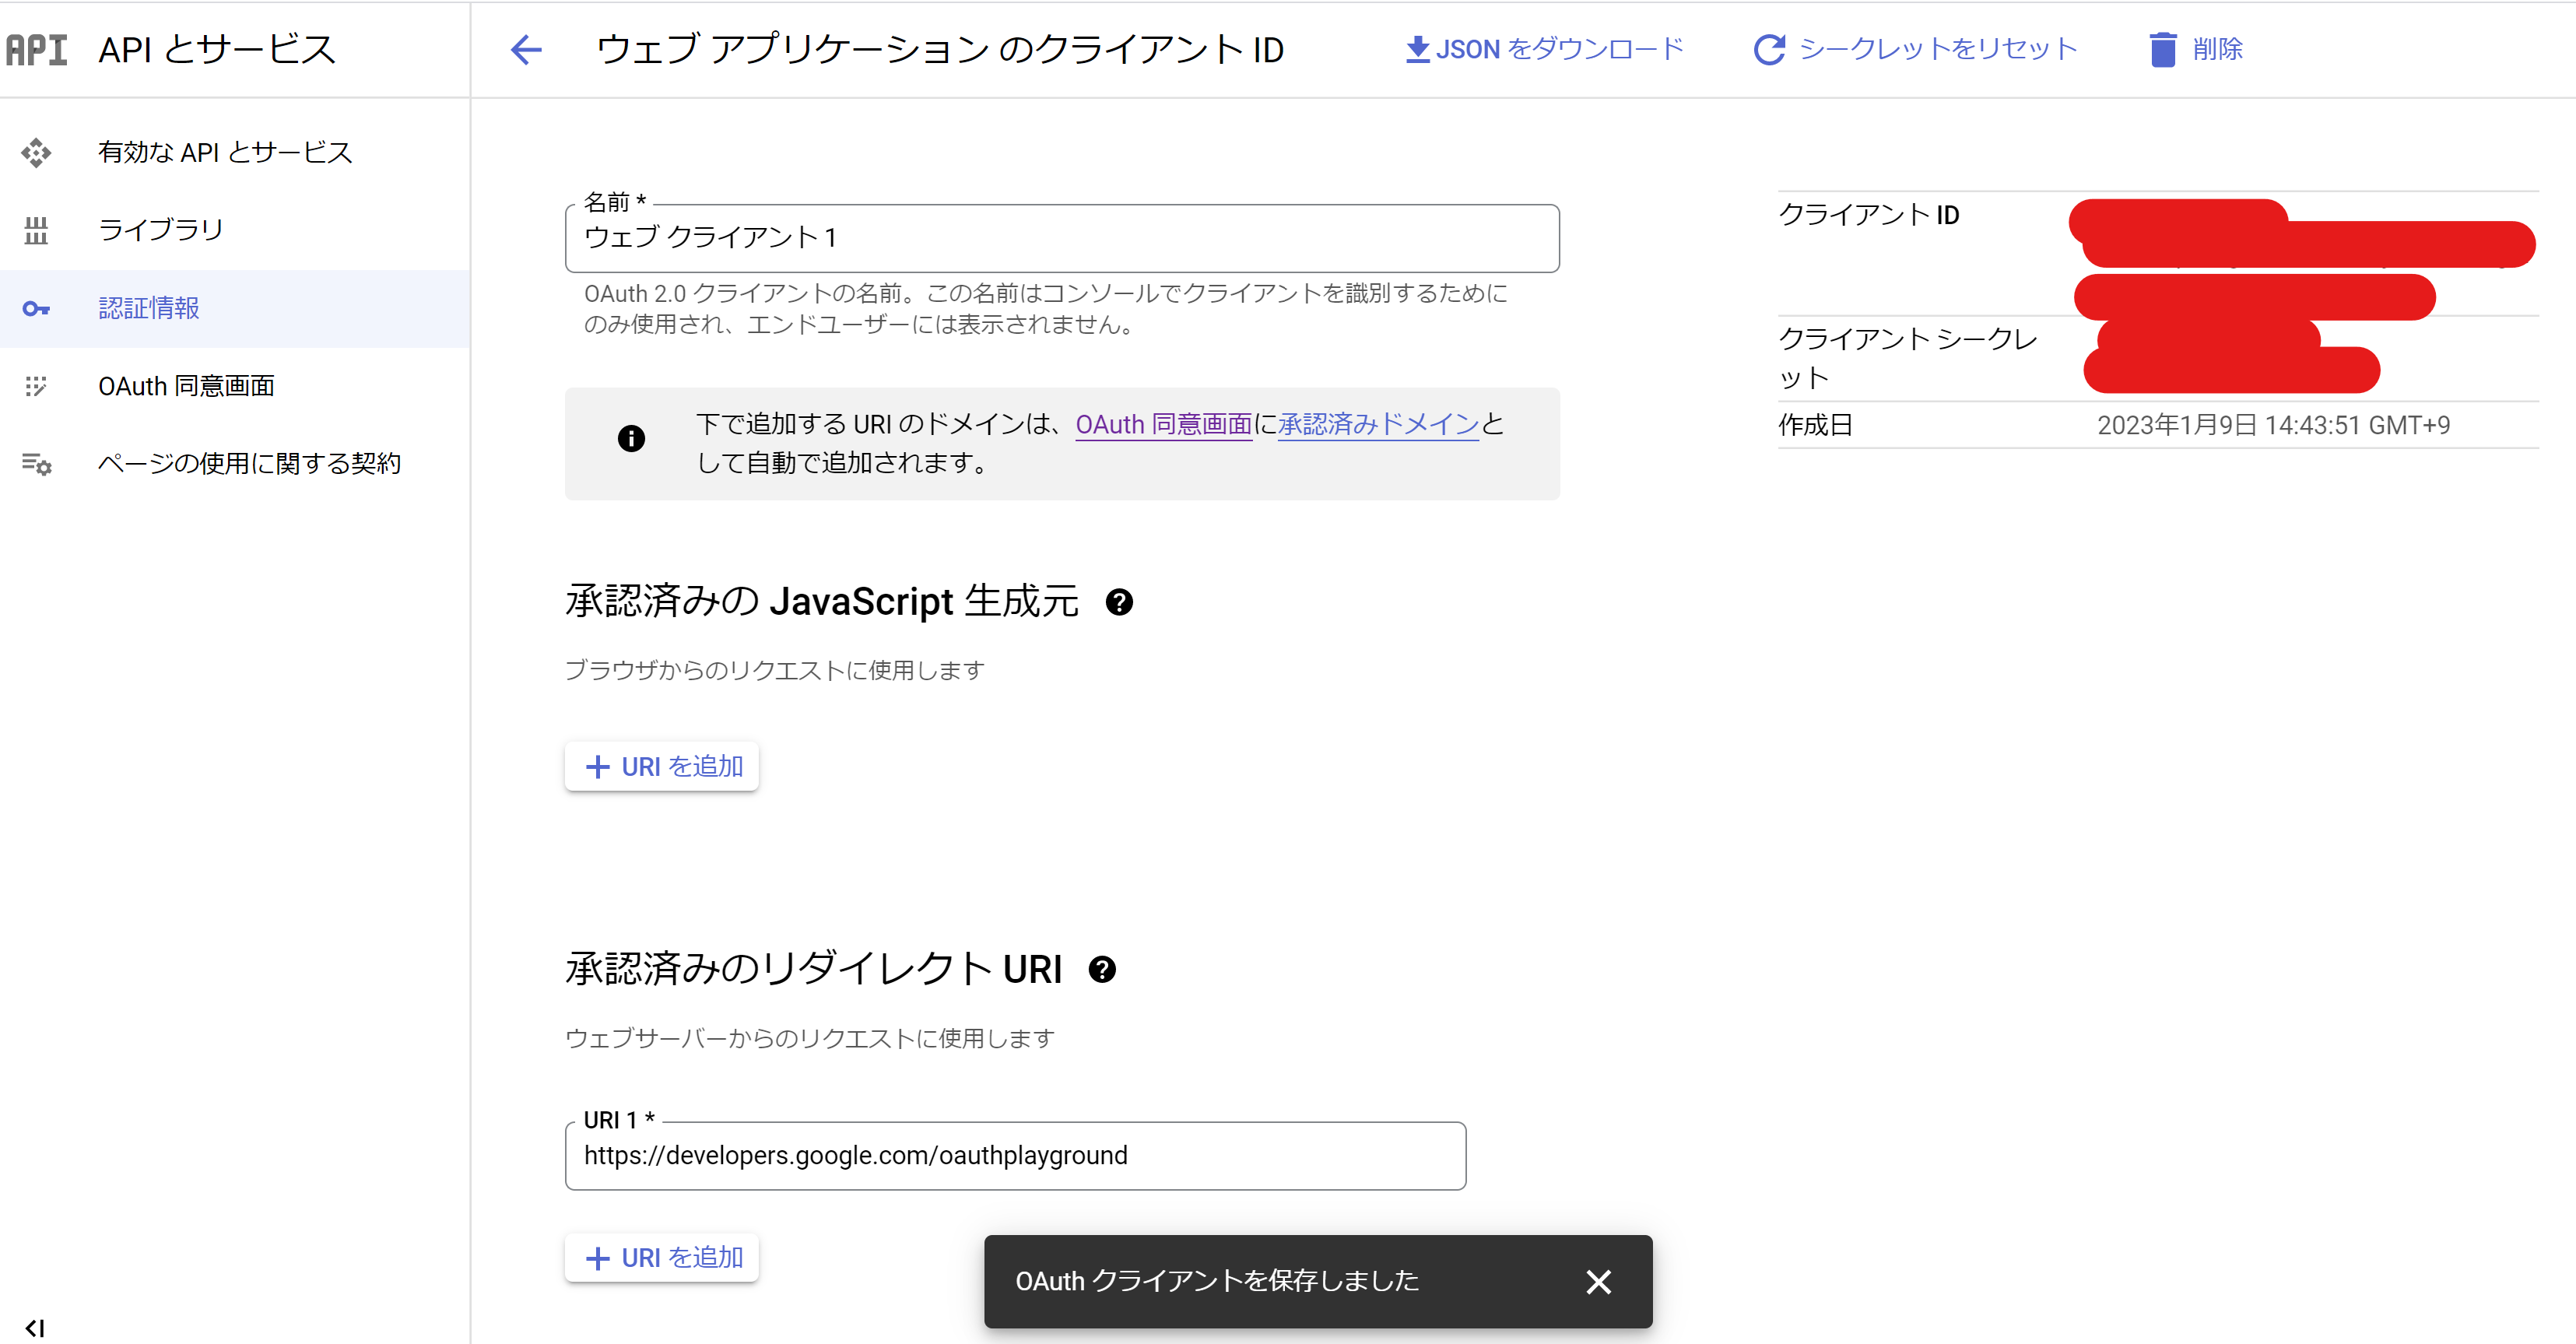
Task: Click the trash icon to delete client
Action: (2161, 49)
